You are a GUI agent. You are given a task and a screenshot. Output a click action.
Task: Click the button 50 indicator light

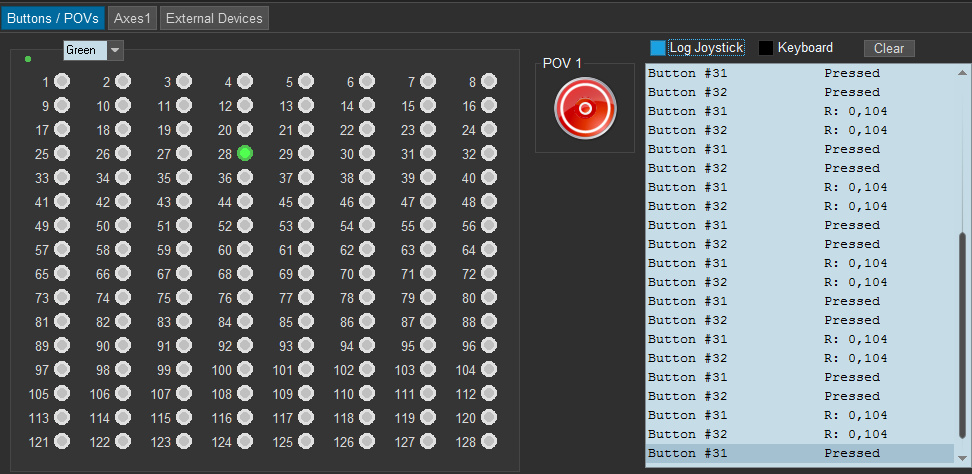[x=123, y=225]
